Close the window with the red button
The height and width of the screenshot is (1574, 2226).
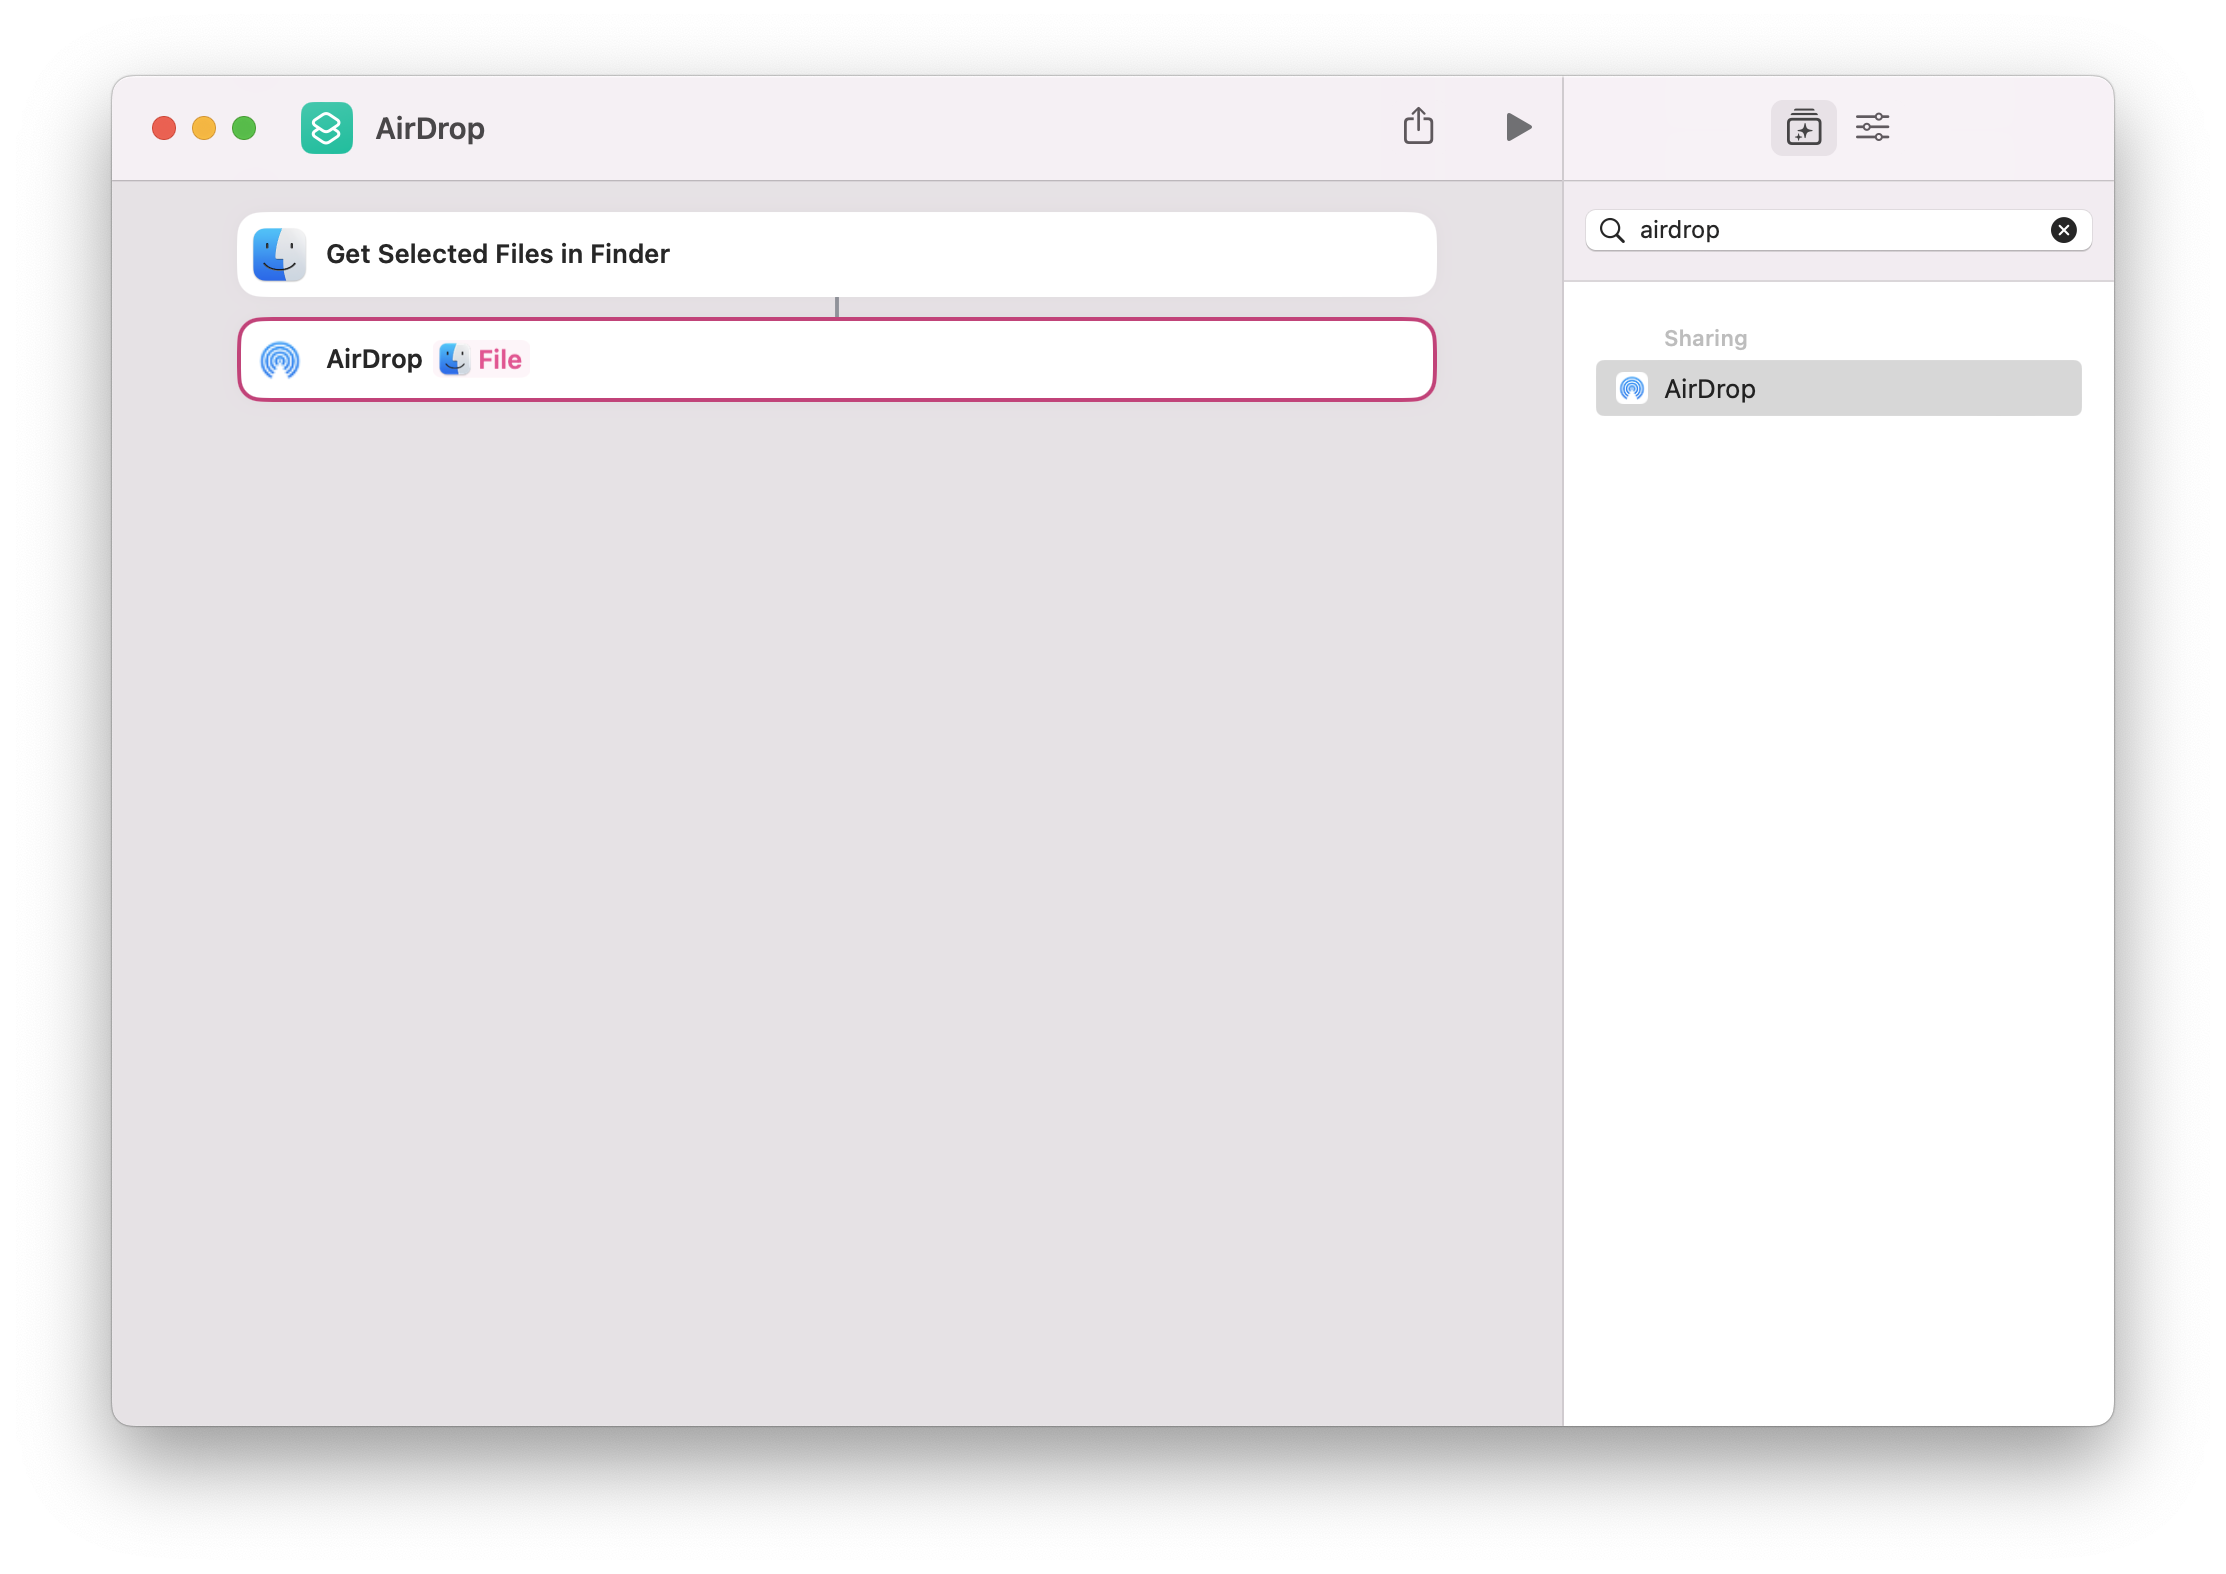pos(164,128)
